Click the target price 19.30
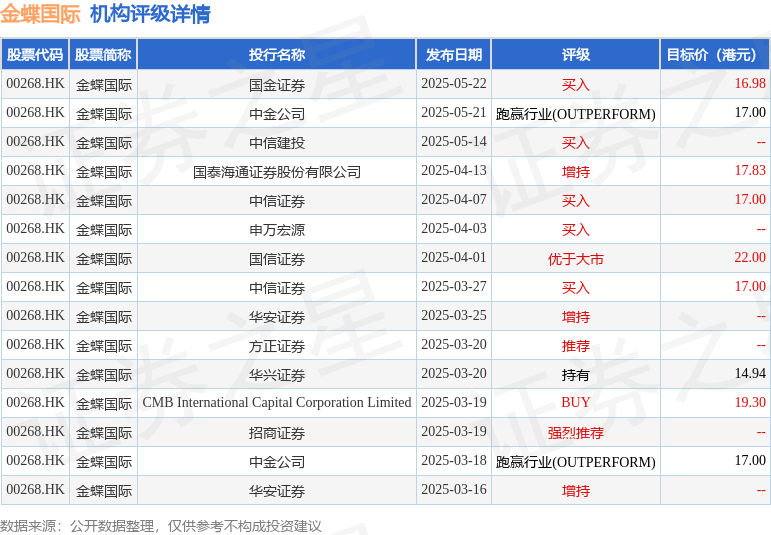Viewport: 771px width, 535px height. (750, 403)
